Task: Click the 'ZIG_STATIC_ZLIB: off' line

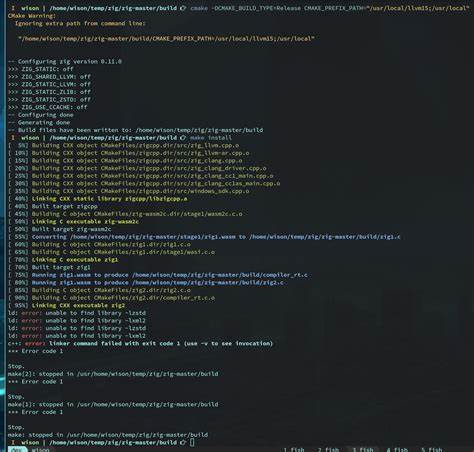Action: tap(49, 92)
